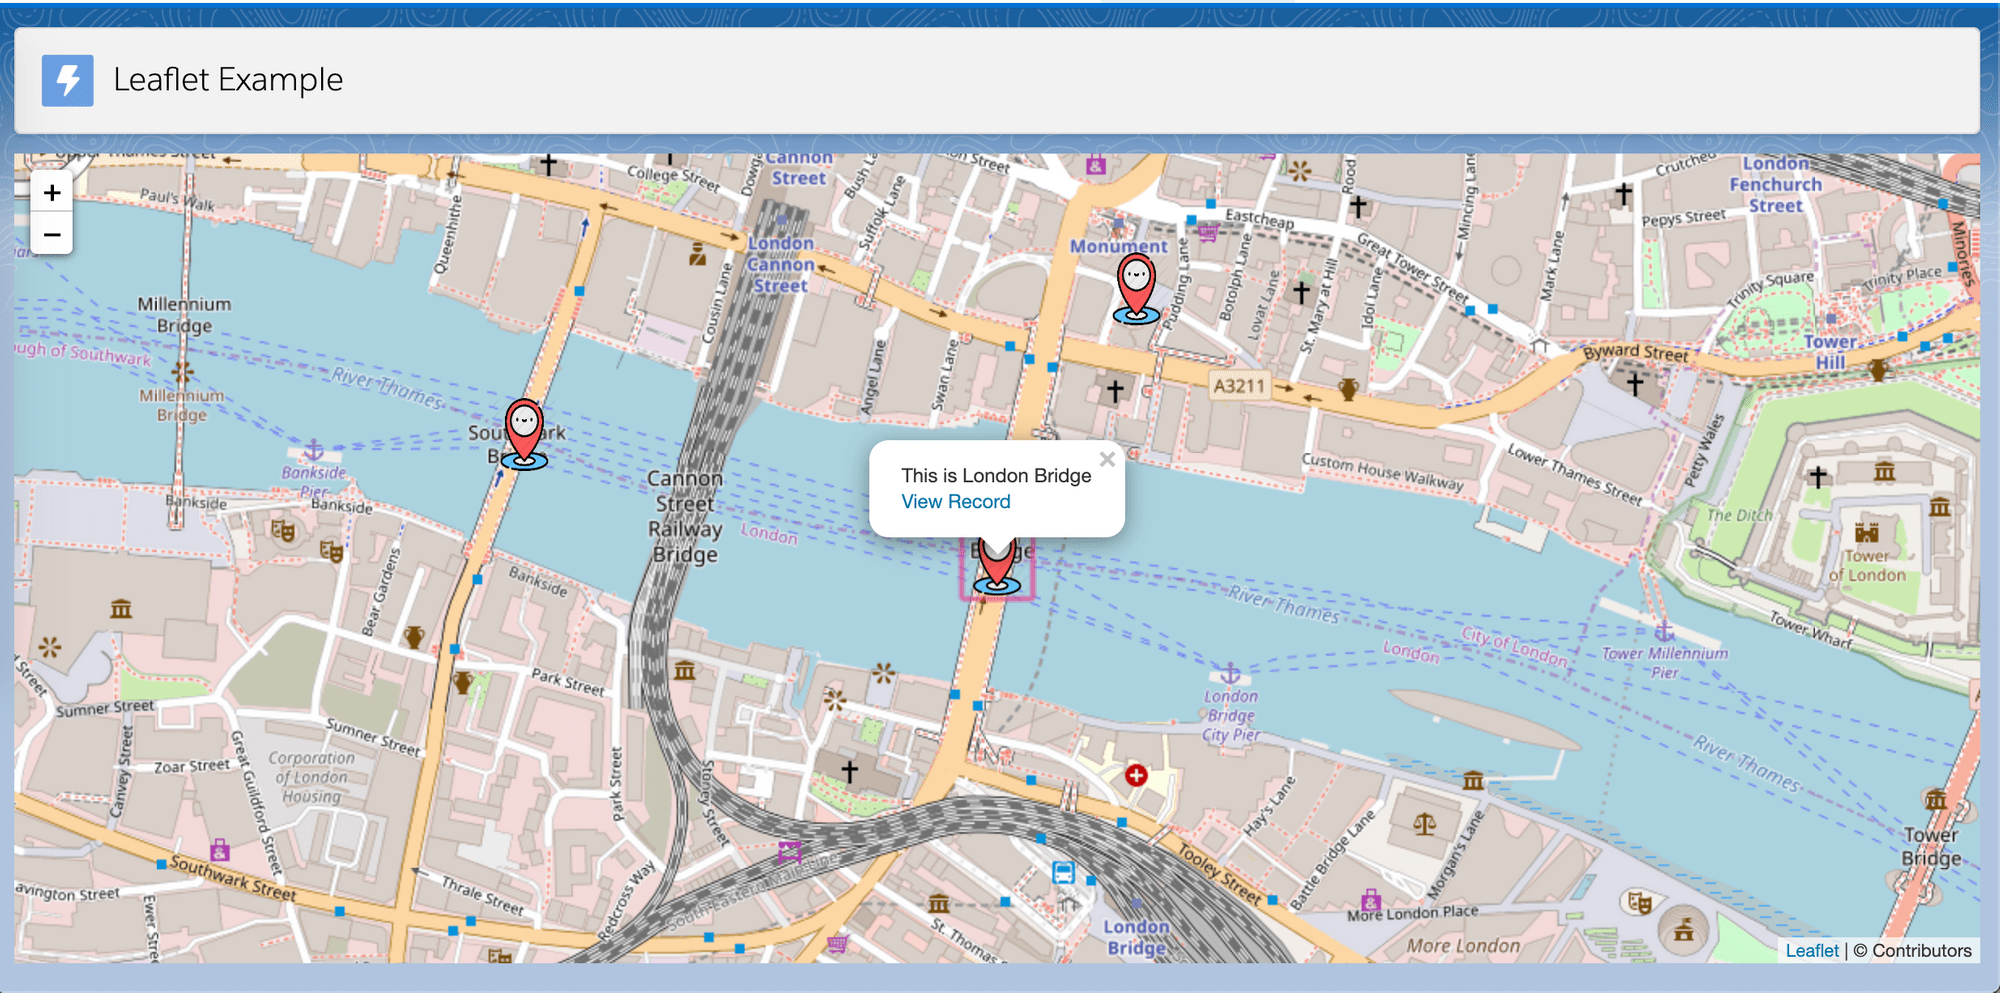Click the Tower Millennium Pier anchor icon
Viewport: 2000px width, 993px height.
click(x=1664, y=631)
